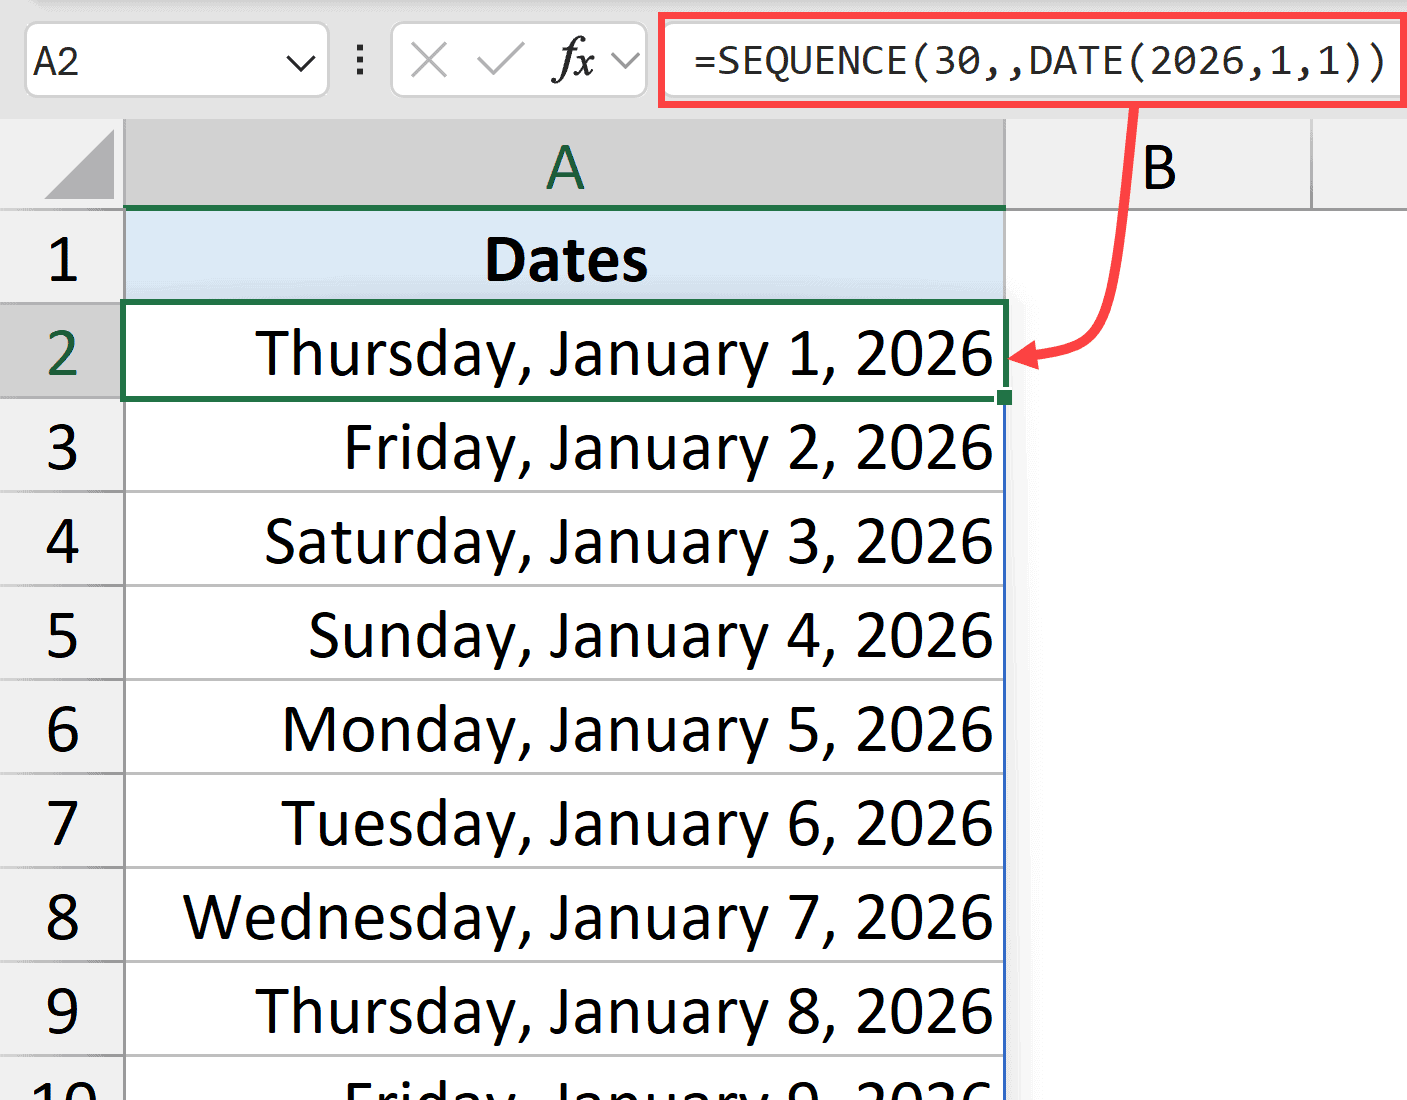This screenshot has height=1100, width=1407.
Task: Click the Cancel (X) icon beside formula bar
Action: [428, 60]
